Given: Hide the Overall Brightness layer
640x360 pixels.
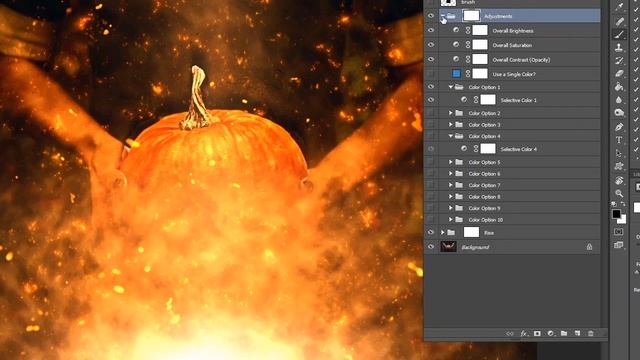Looking at the screenshot, I should point(431,30).
